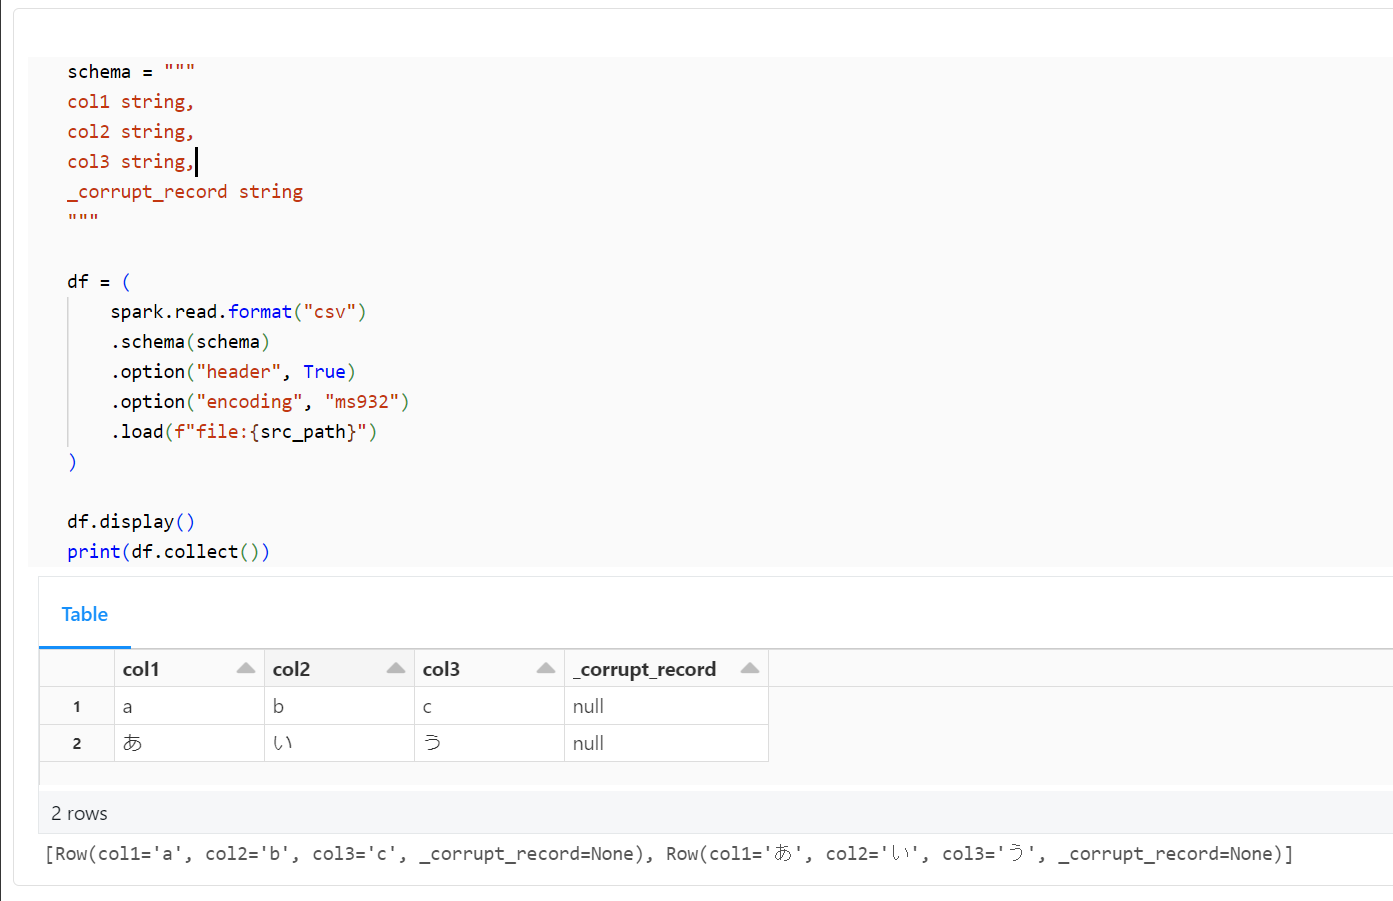Click the spark.read.format("csv") line
Viewport: 1393px width, 901px height.
(x=238, y=312)
